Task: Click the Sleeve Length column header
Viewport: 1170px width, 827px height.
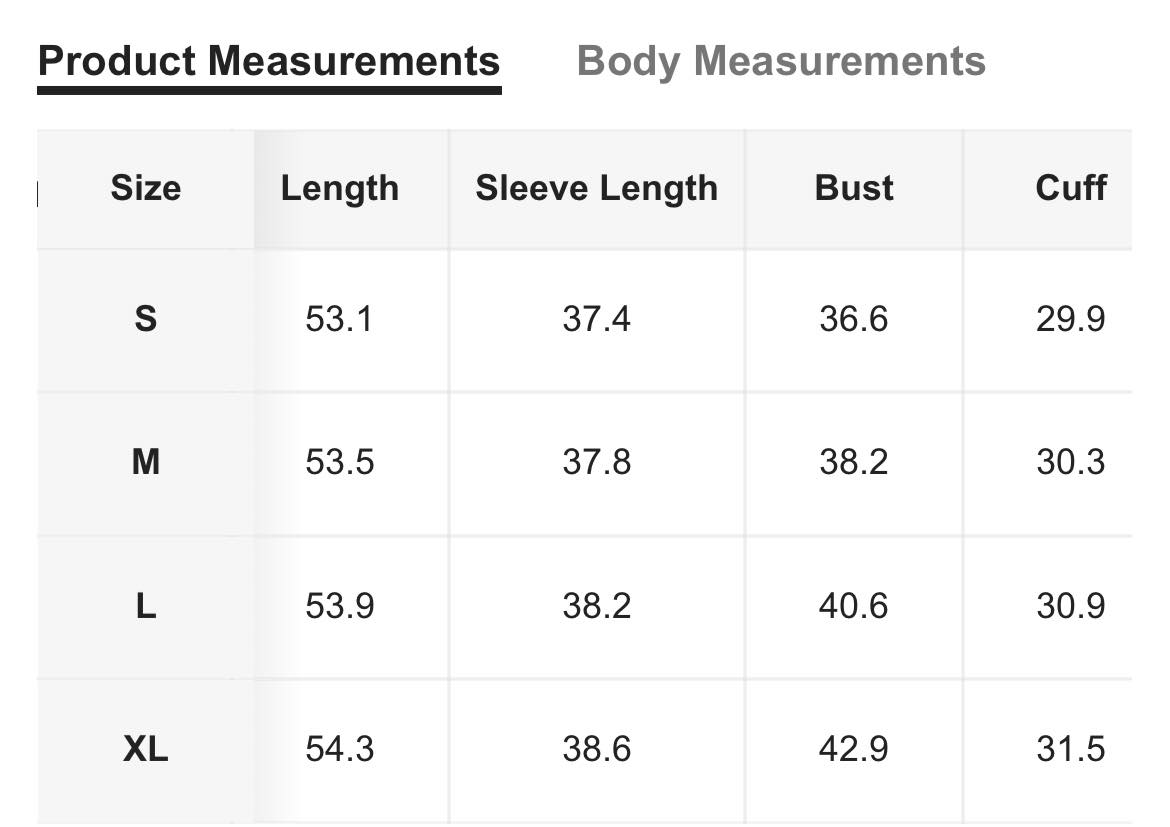Action: 597,188
